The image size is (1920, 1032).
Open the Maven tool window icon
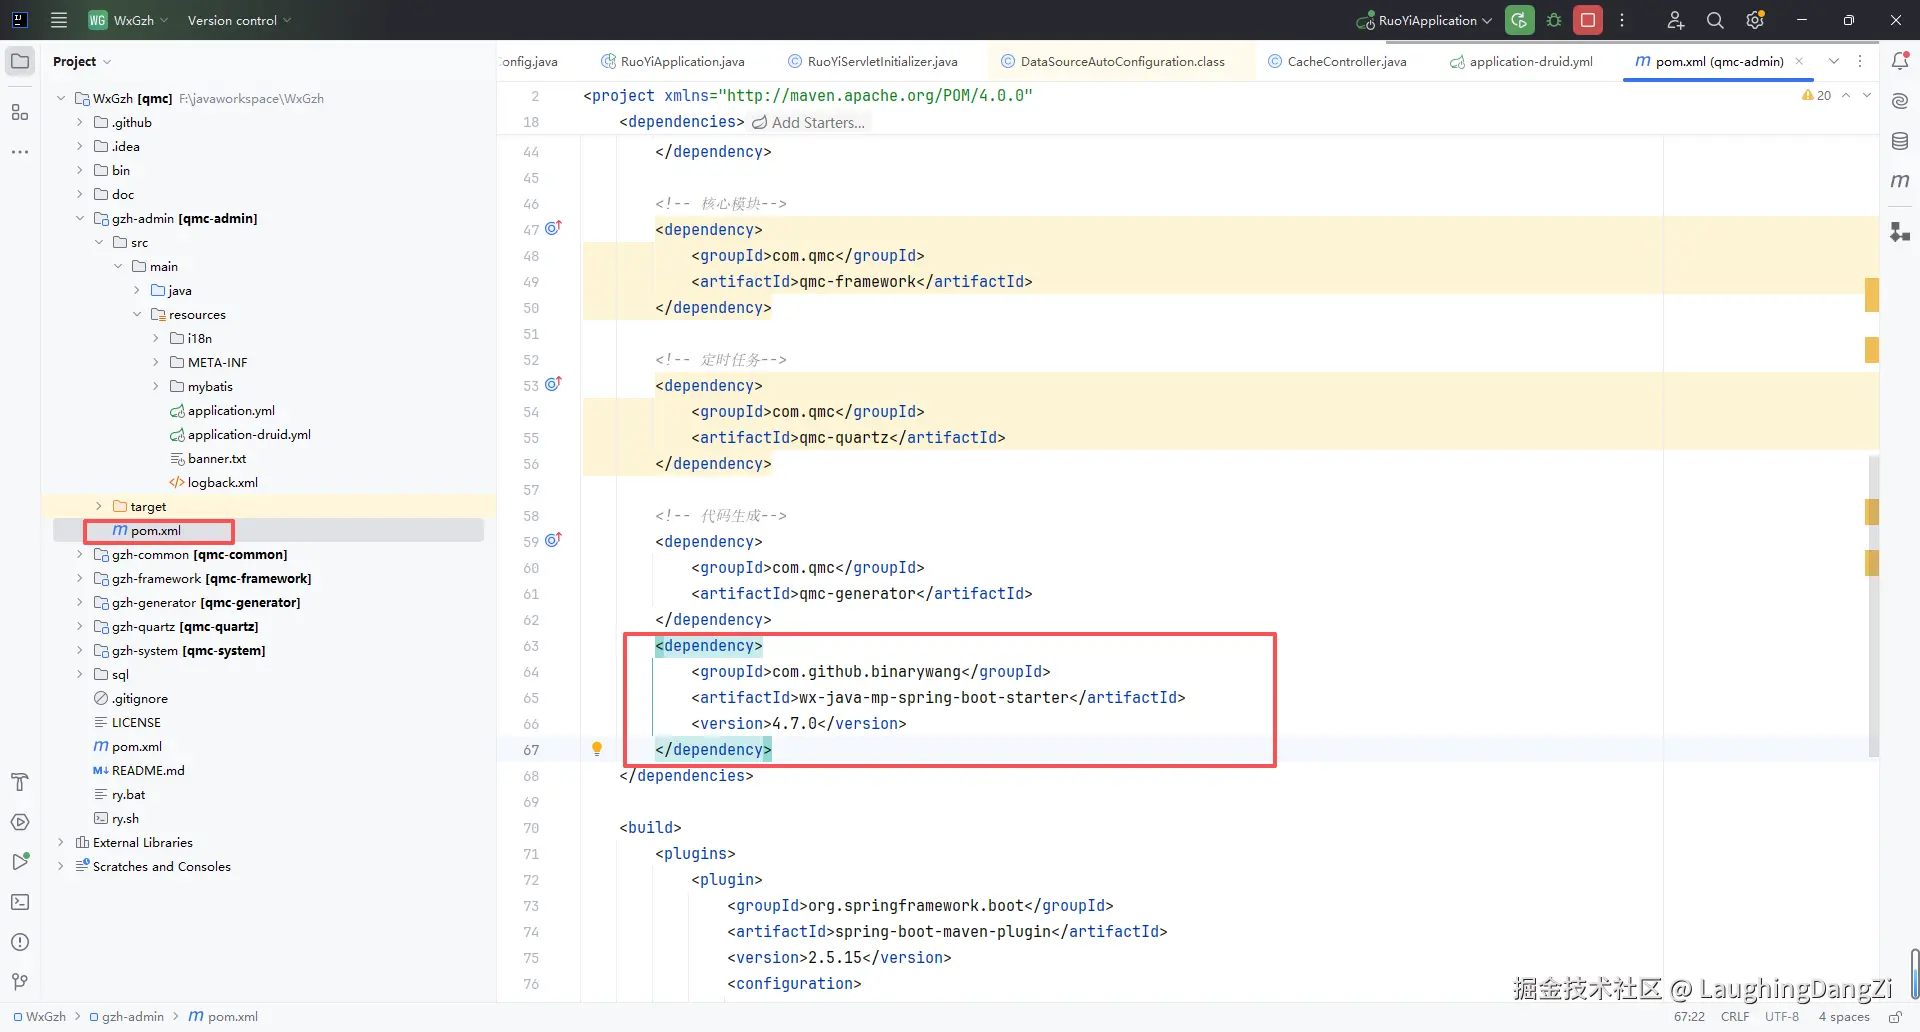1900,181
